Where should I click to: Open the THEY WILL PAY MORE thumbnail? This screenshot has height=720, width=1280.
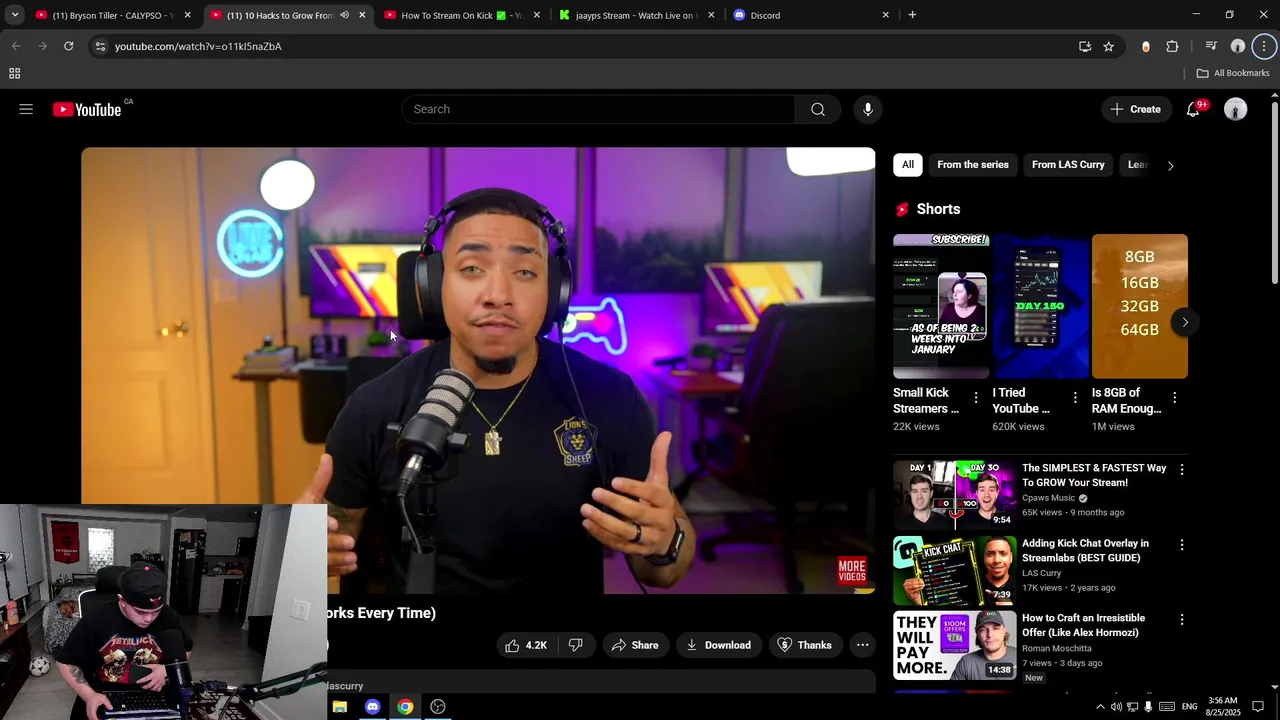pos(954,646)
